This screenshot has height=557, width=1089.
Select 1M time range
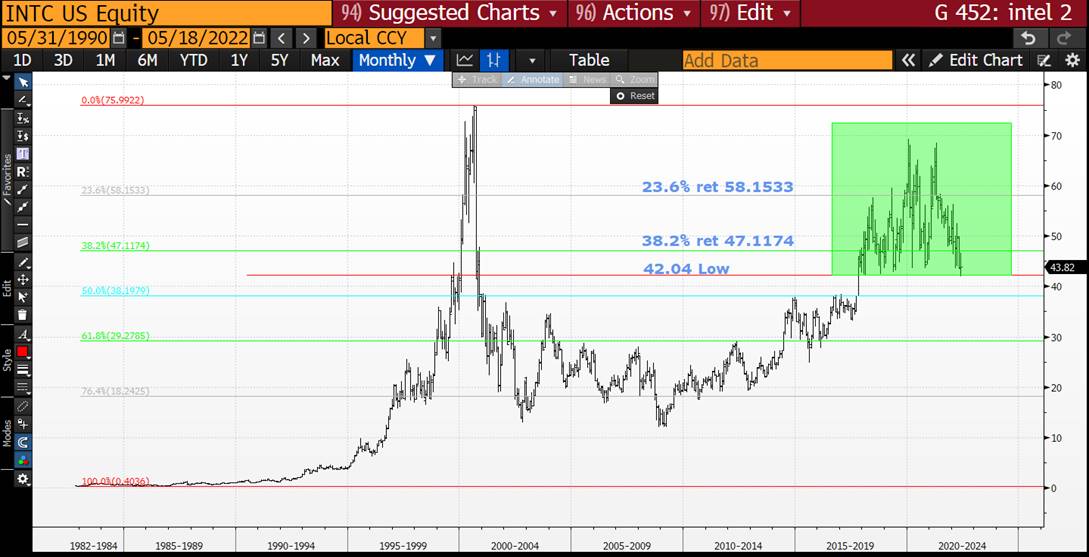coord(105,60)
